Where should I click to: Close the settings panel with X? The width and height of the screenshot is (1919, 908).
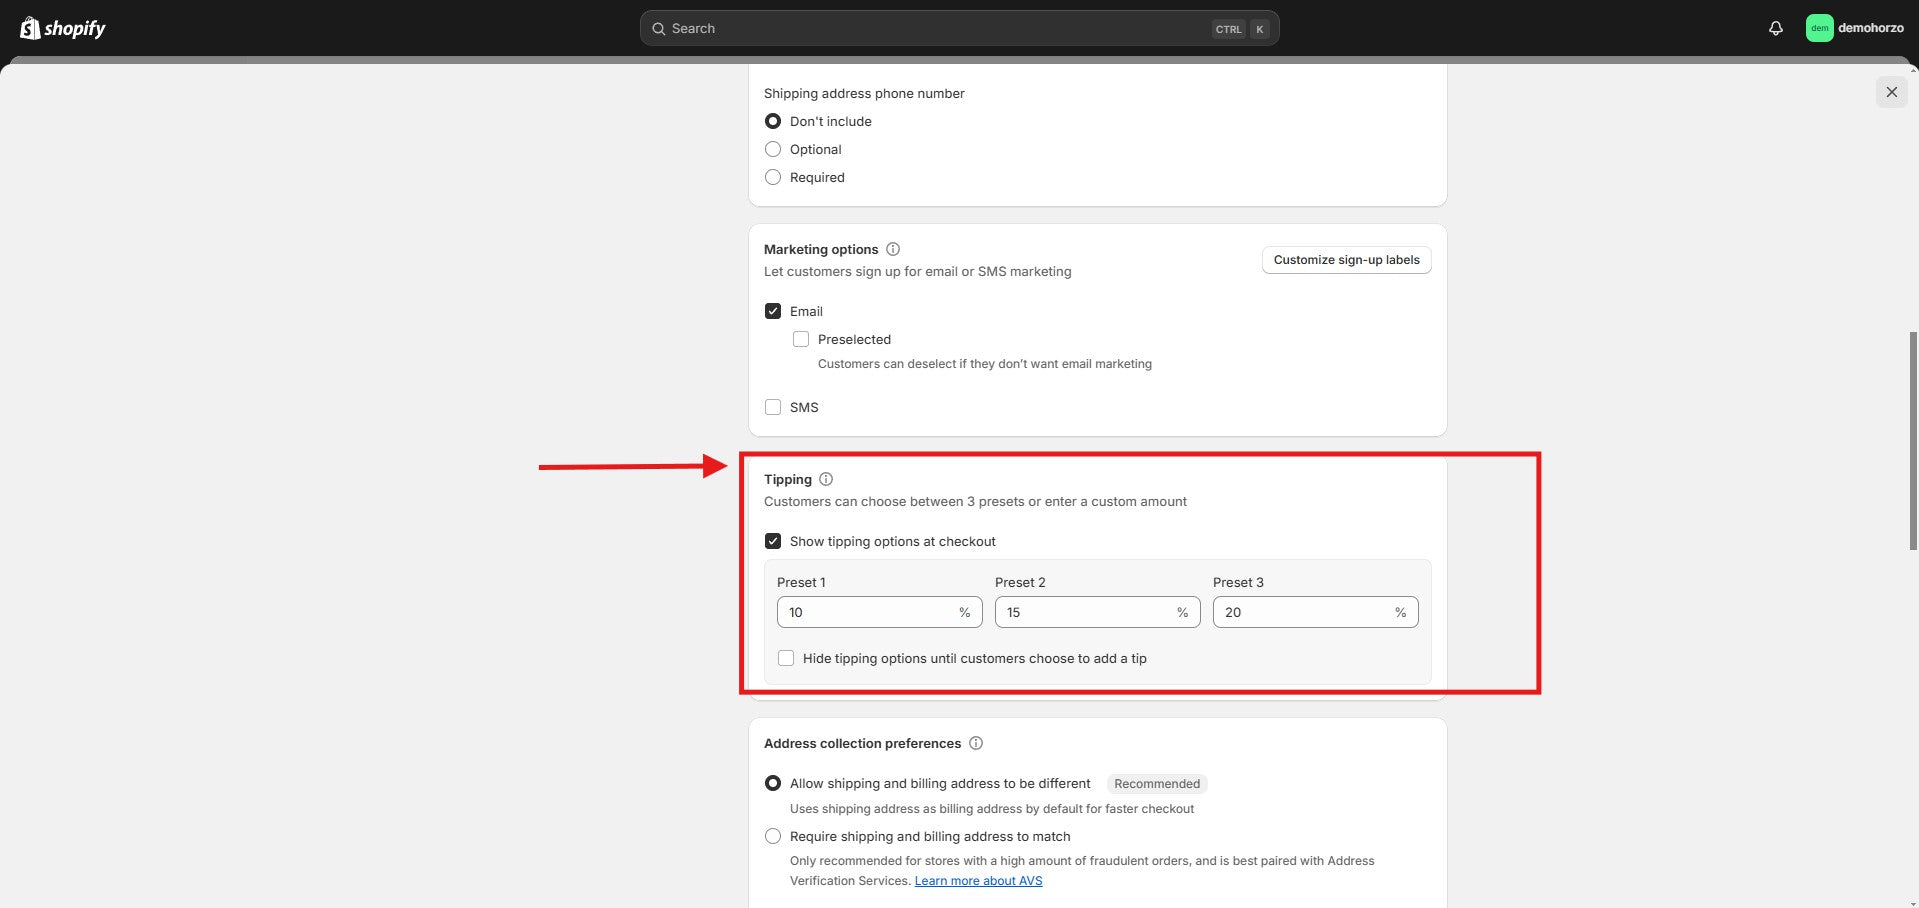1891,92
